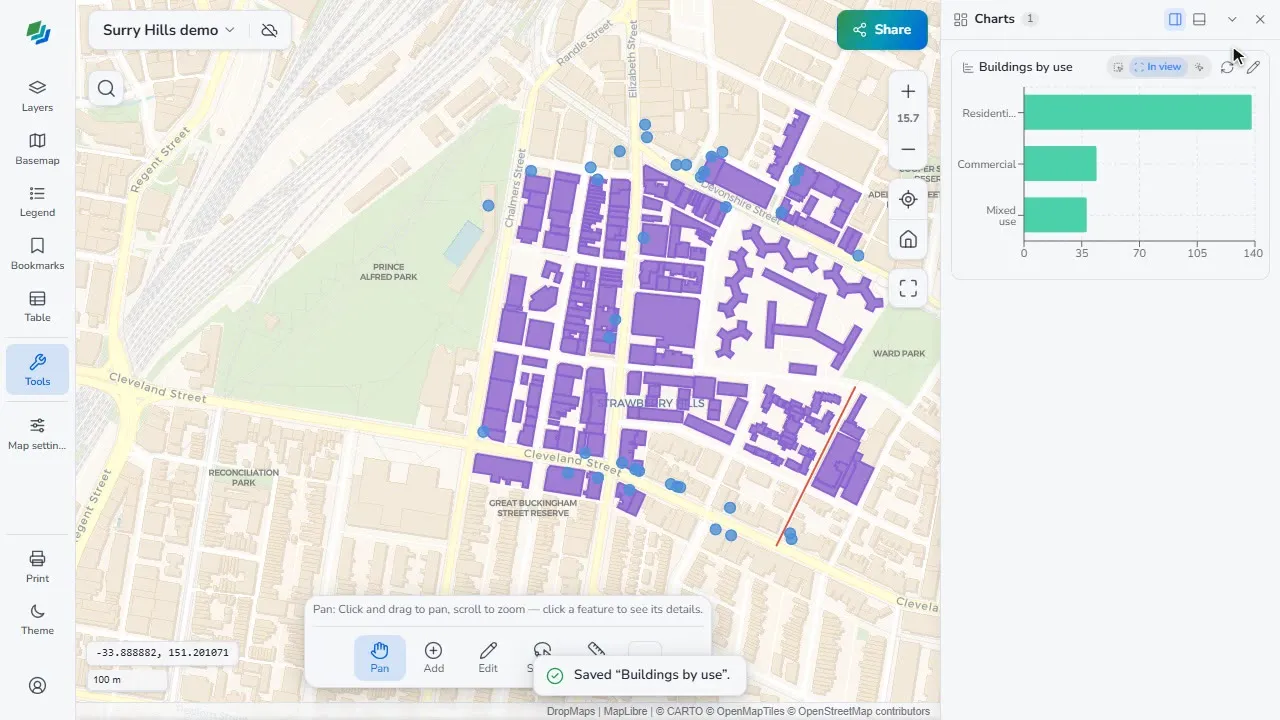Screen dimensions: 1280x720
Task: Open Map settings in sidebar
Action: point(37,434)
